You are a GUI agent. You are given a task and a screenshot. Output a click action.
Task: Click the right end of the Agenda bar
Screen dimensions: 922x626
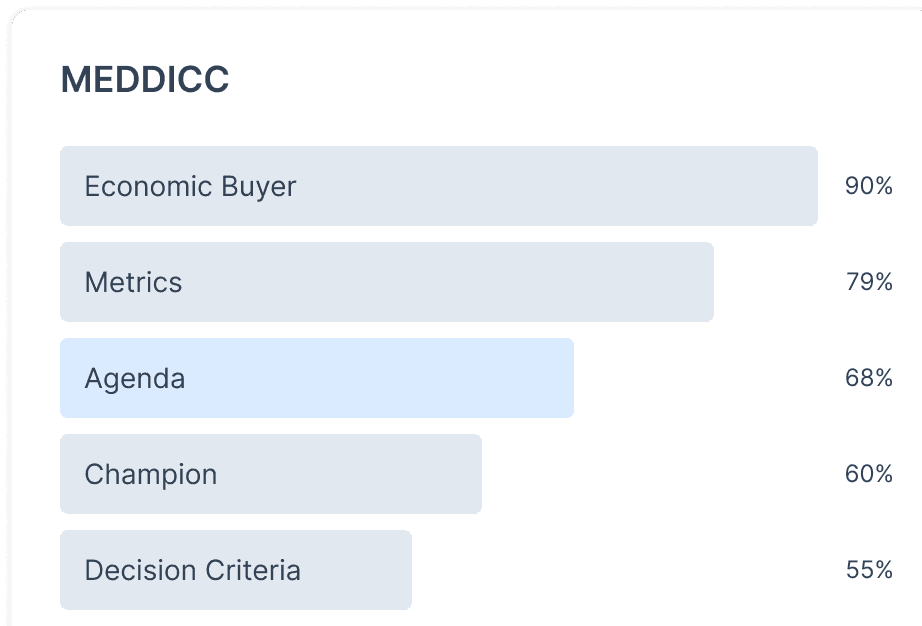pos(562,378)
